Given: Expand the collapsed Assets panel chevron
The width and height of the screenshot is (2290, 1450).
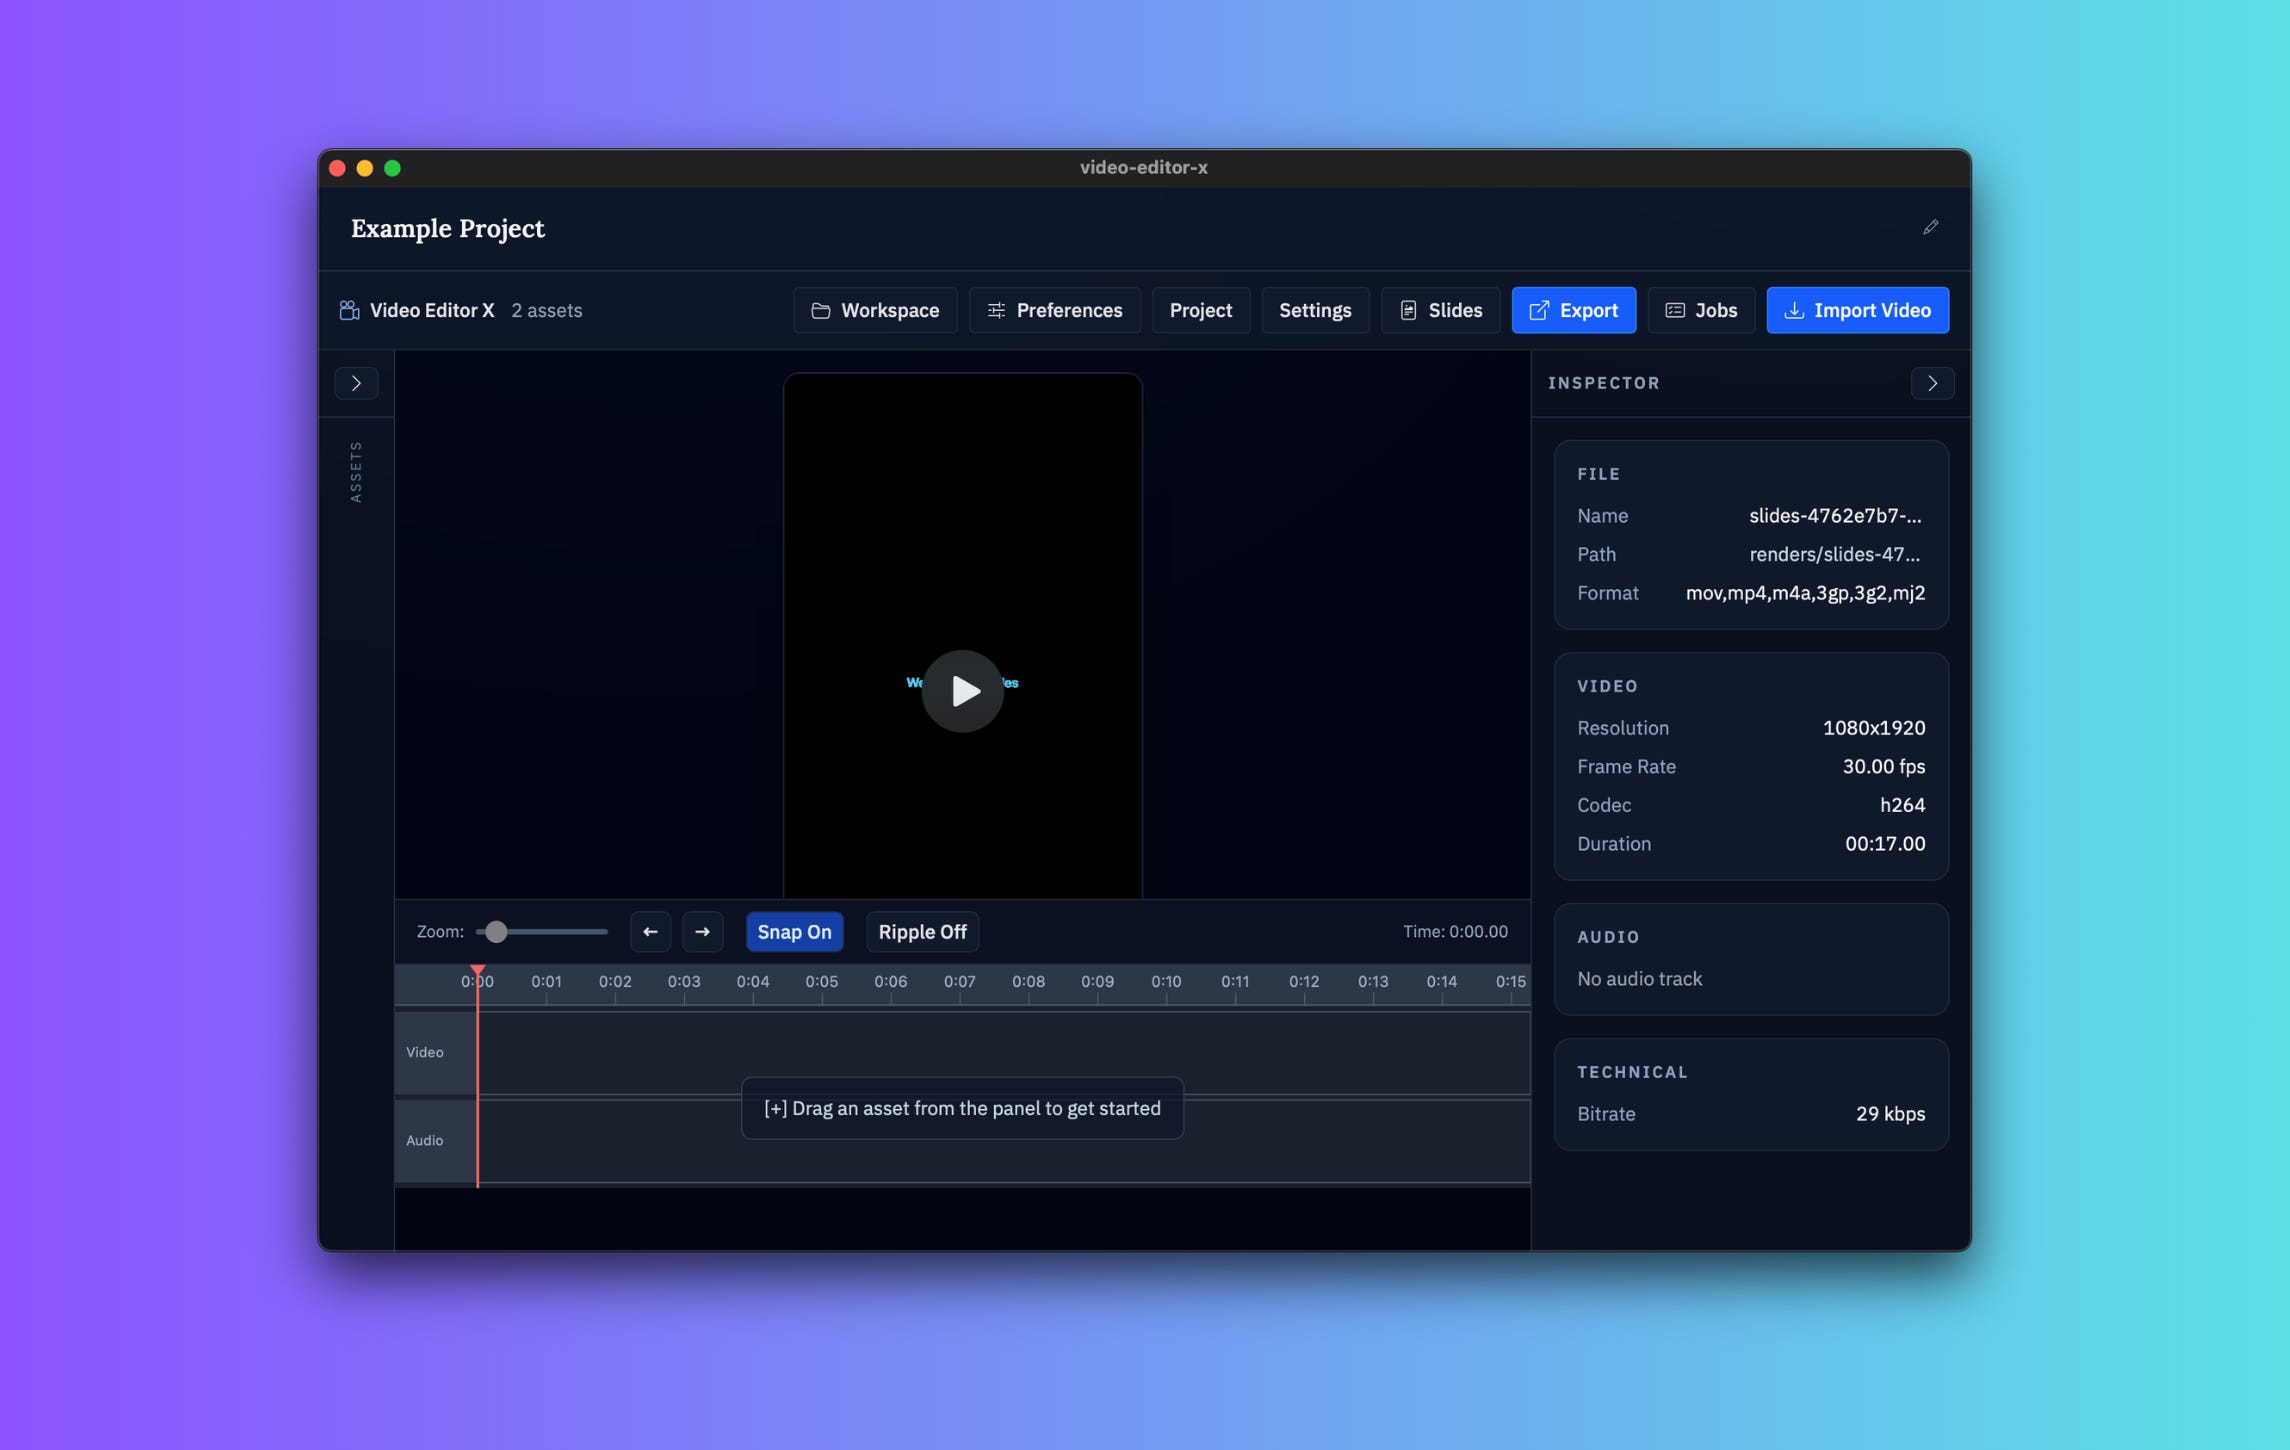Looking at the screenshot, I should pyautogui.click(x=356, y=383).
